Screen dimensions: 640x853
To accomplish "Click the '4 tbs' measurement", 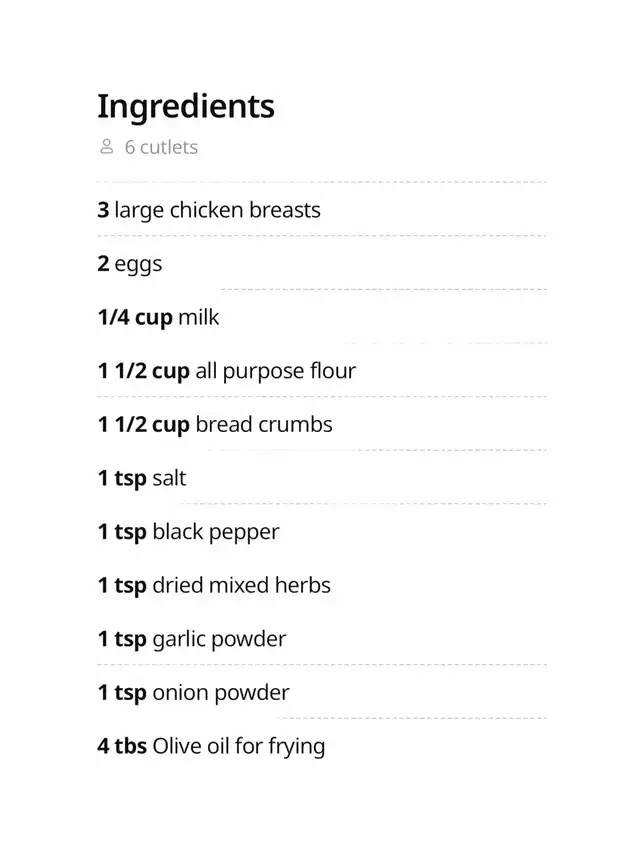I will click(122, 746).
